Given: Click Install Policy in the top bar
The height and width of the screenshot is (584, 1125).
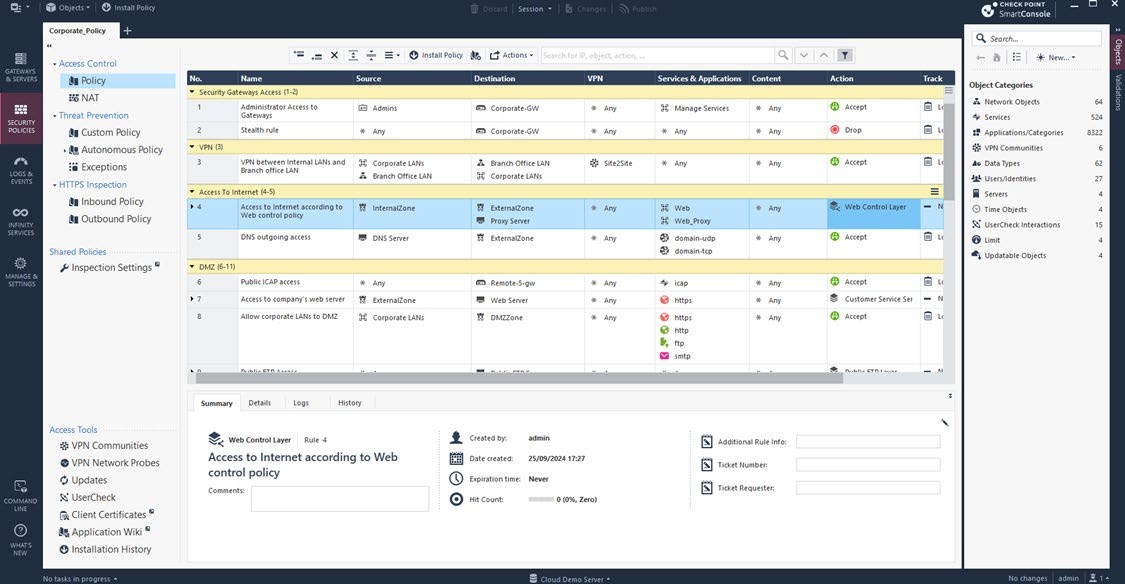Looking at the screenshot, I should pyautogui.click(x=128, y=8).
